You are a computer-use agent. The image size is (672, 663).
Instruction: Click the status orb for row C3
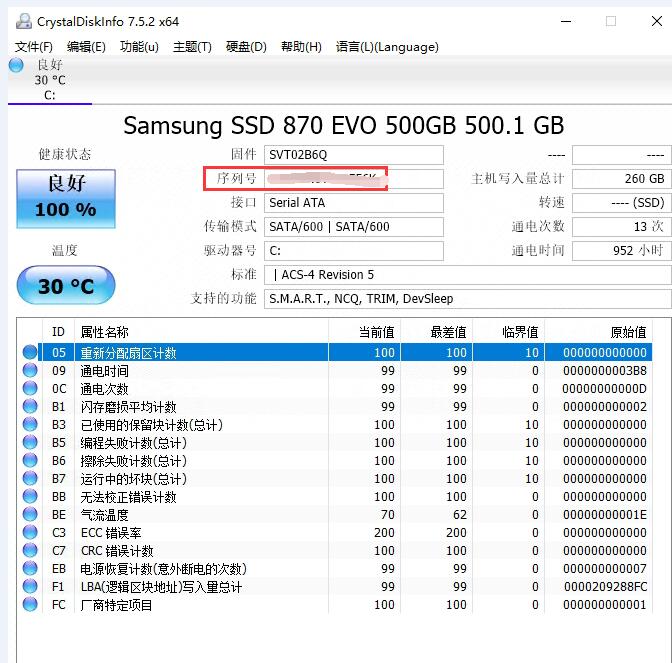(30, 532)
